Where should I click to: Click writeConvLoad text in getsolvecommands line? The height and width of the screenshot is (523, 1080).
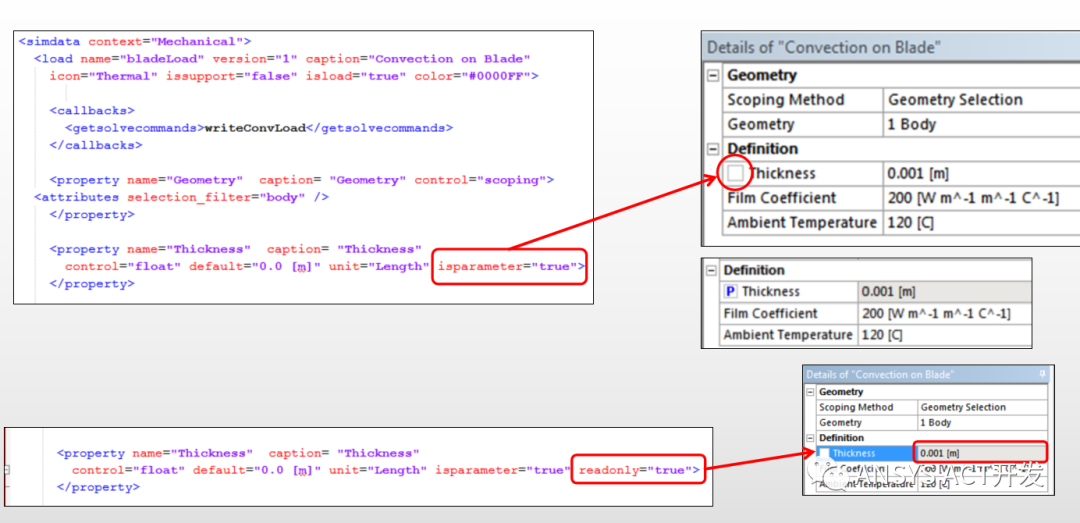(x=255, y=127)
